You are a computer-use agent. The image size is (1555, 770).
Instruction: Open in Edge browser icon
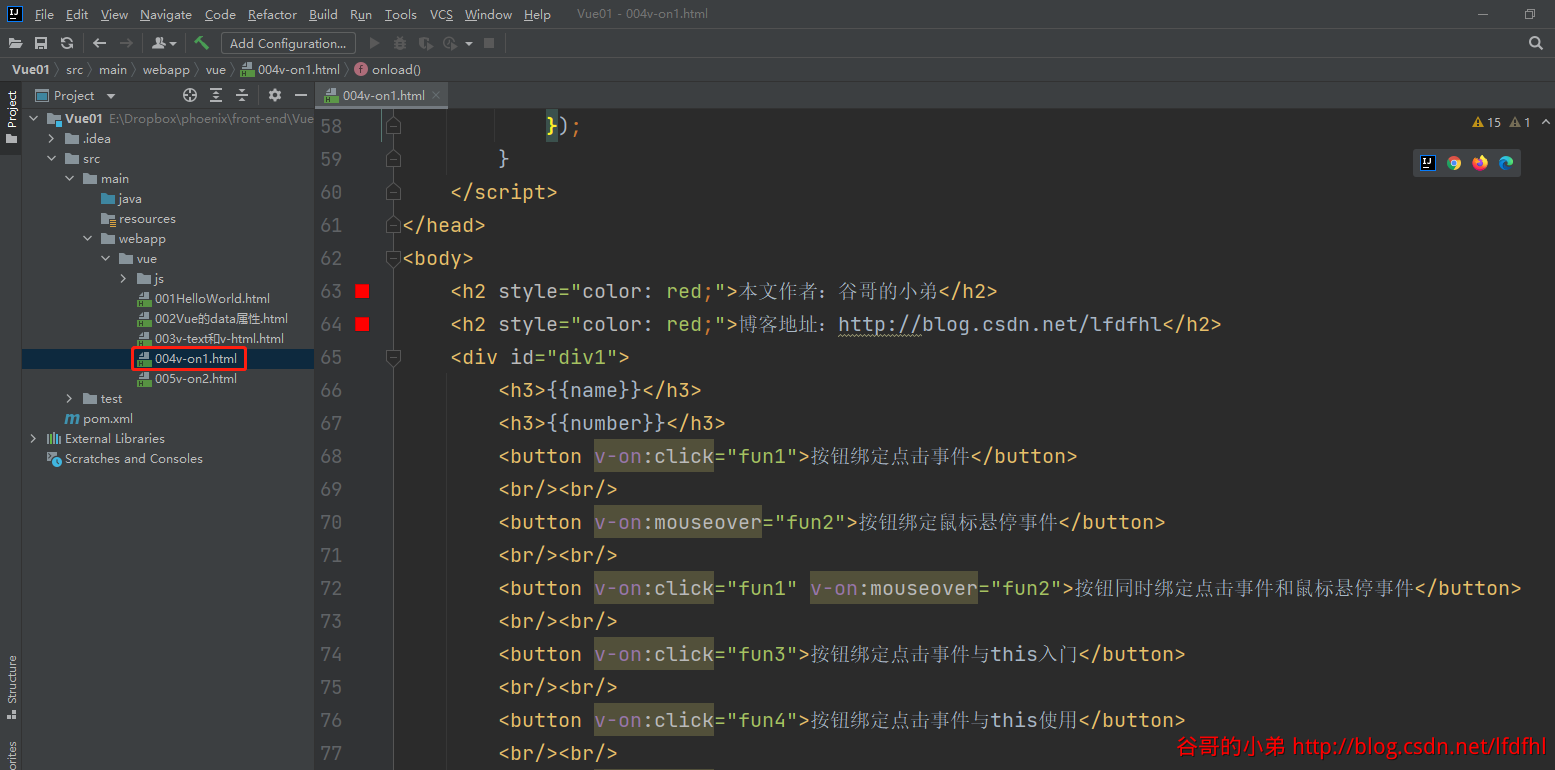click(x=1506, y=163)
